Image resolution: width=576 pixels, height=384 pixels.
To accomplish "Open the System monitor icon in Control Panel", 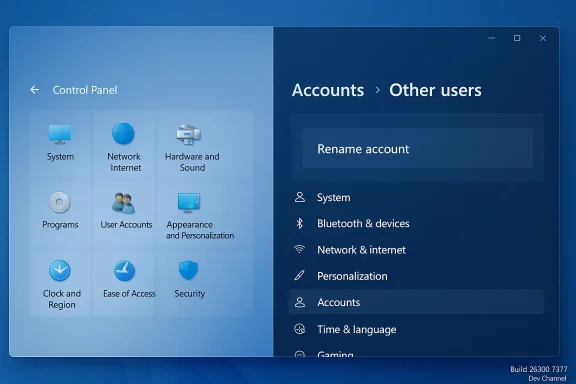I will click(x=60, y=134).
